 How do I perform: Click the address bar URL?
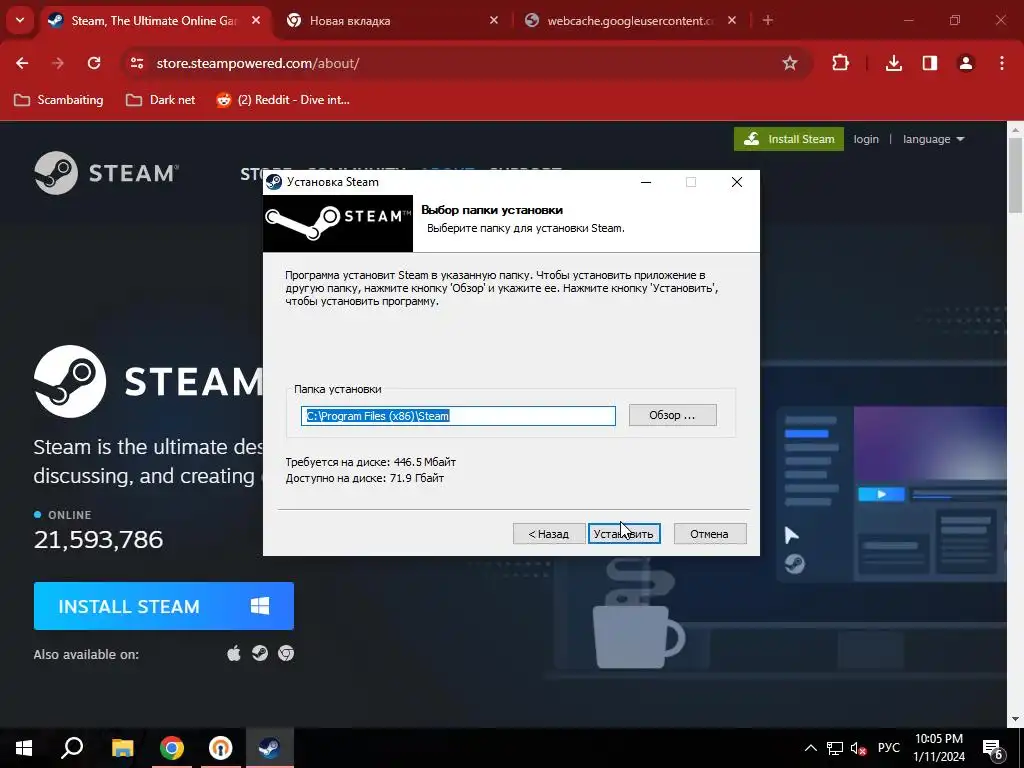[x=258, y=63]
